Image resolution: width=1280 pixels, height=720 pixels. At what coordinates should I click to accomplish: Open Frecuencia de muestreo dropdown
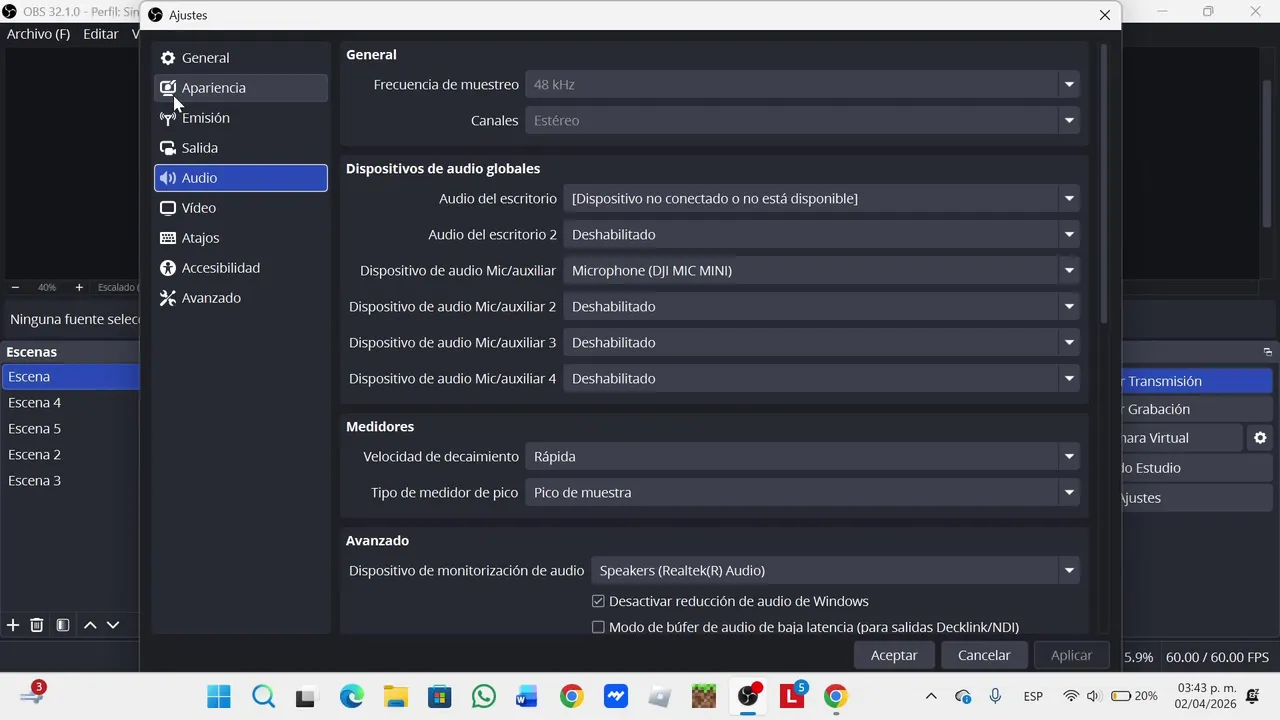(x=803, y=84)
